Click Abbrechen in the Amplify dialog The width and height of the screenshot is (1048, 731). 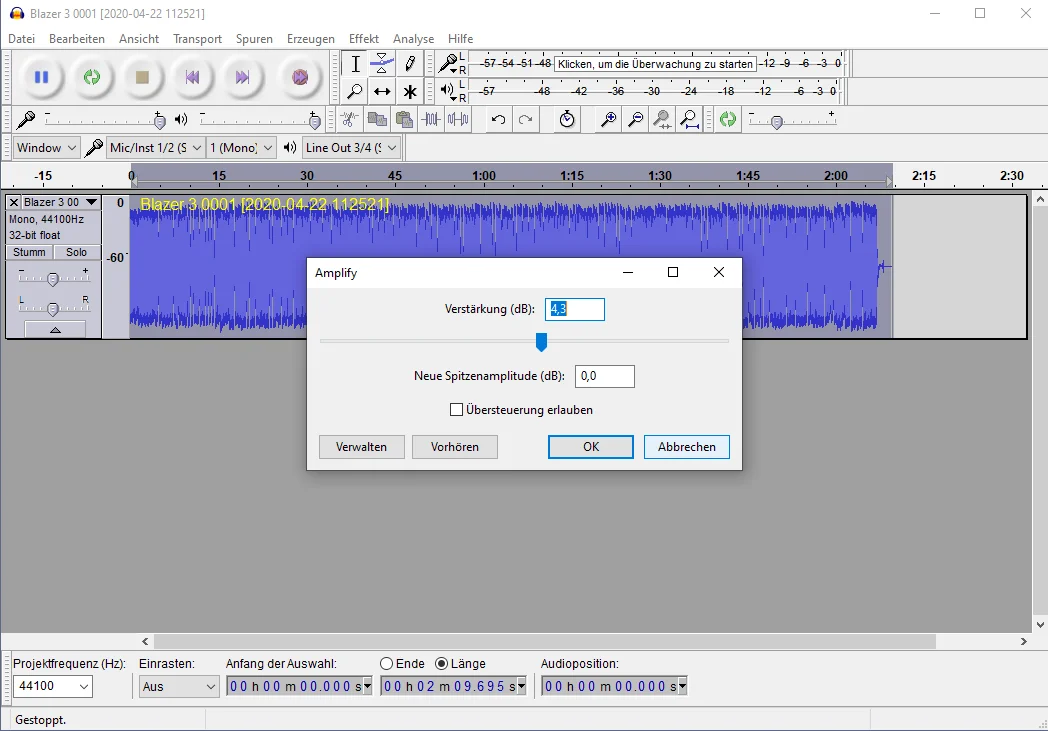click(x=686, y=447)
